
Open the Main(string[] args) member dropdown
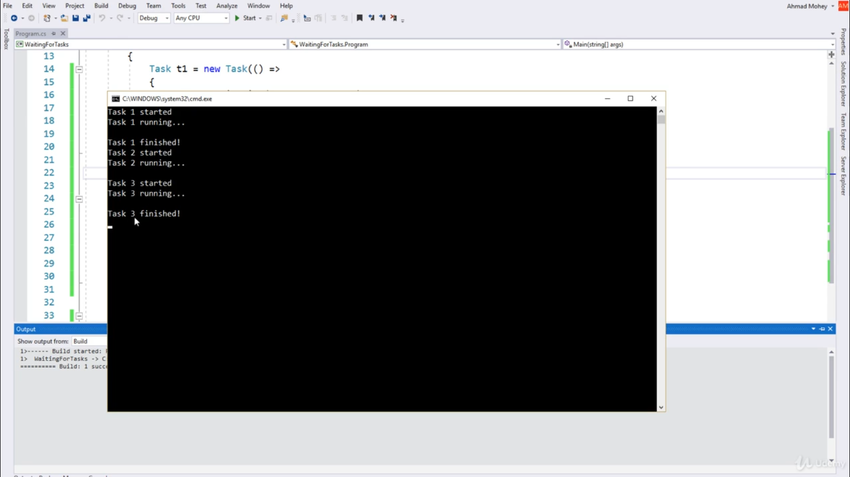tap(699, 44)
